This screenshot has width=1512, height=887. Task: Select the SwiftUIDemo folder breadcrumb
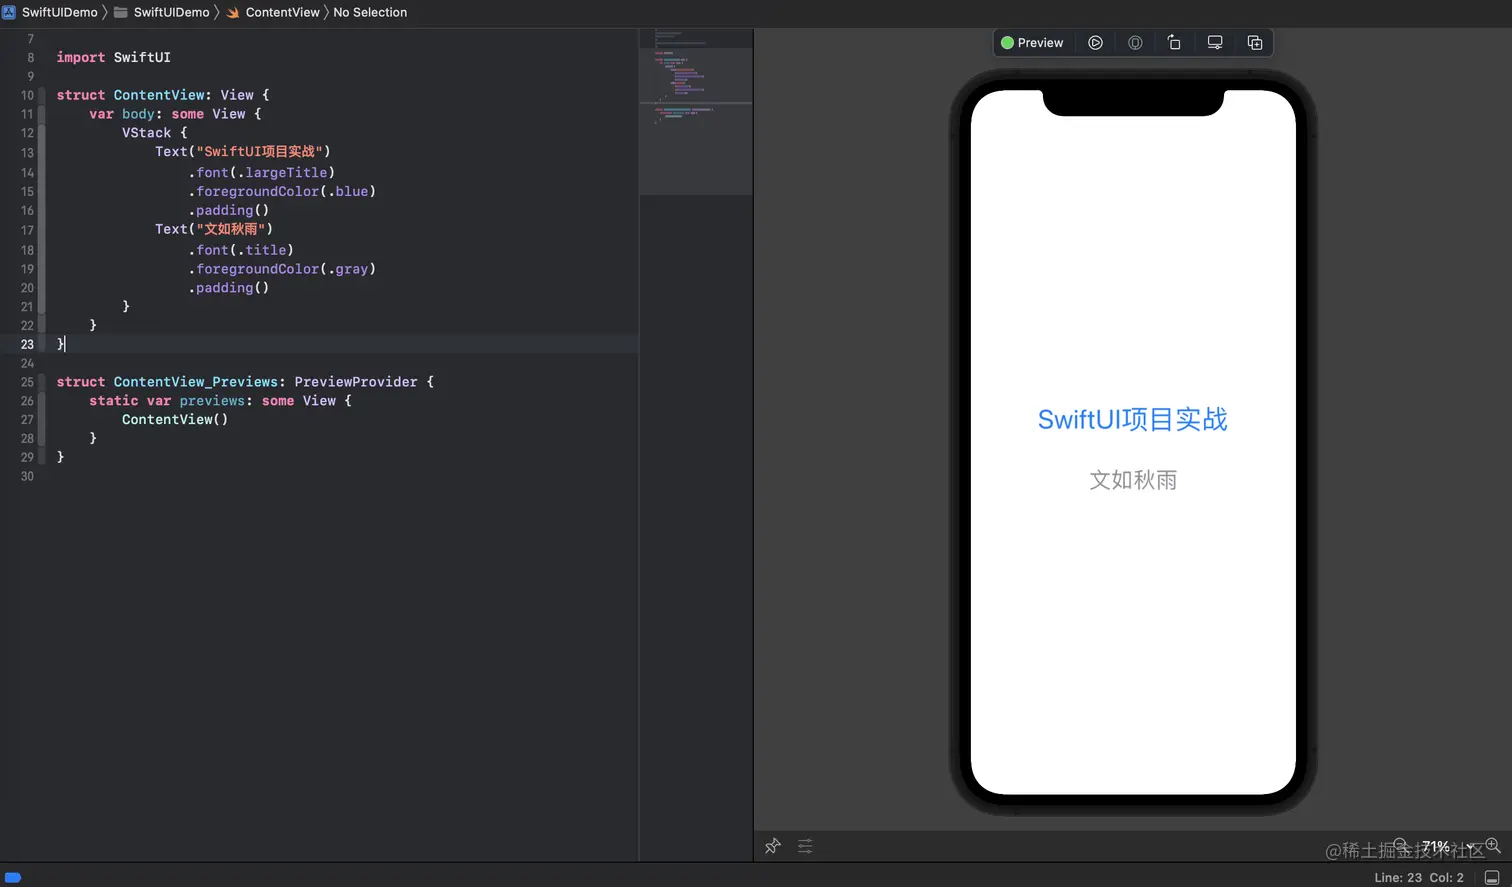(161, 12)
